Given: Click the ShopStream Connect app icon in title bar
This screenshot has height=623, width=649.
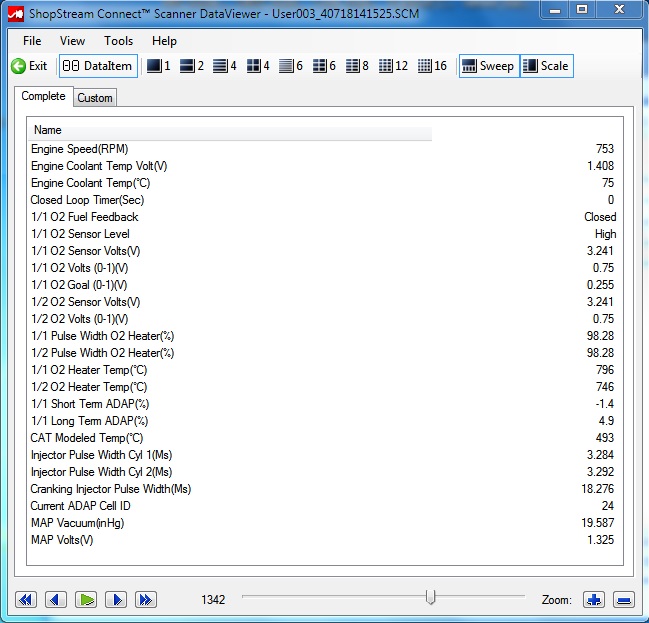Looking at the screenshot, I should coord(16,14).
